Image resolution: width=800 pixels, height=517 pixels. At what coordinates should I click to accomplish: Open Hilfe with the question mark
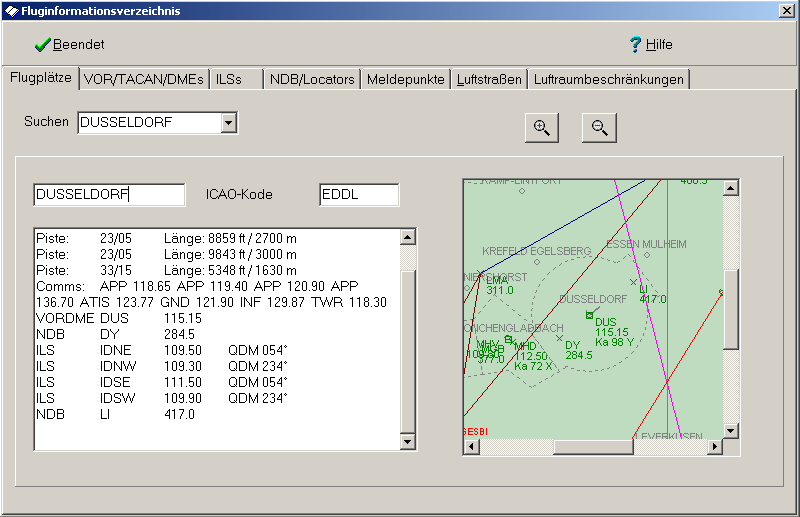(651, 45)
